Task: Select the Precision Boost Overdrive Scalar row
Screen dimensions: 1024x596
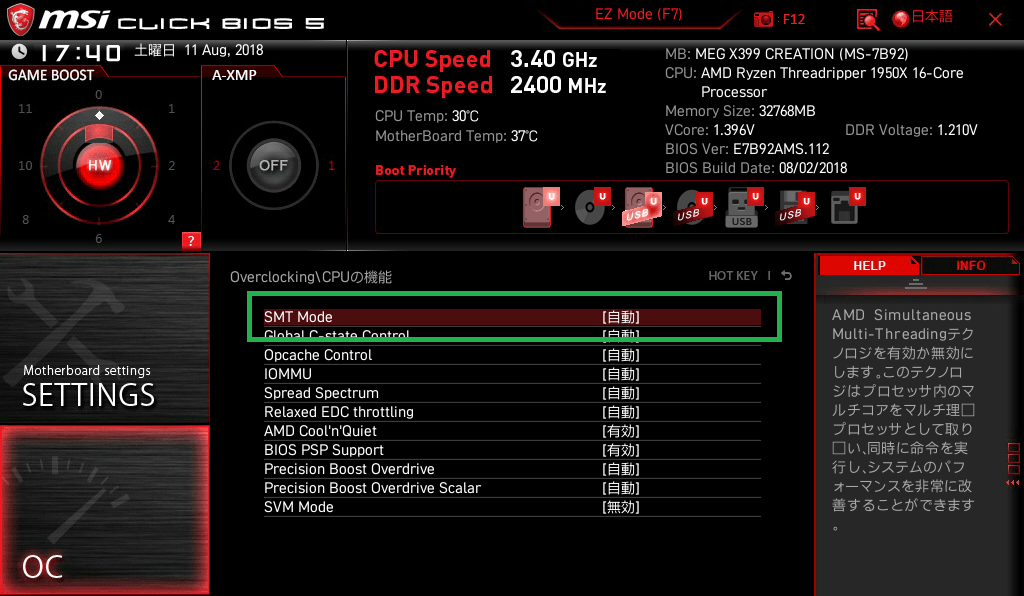Action: [372, 488]
